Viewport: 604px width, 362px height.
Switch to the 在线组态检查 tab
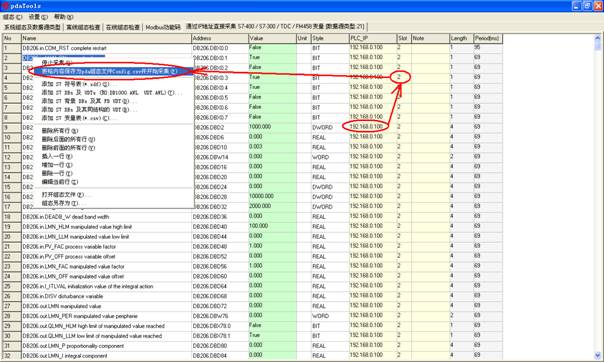[x=122, y=27]
